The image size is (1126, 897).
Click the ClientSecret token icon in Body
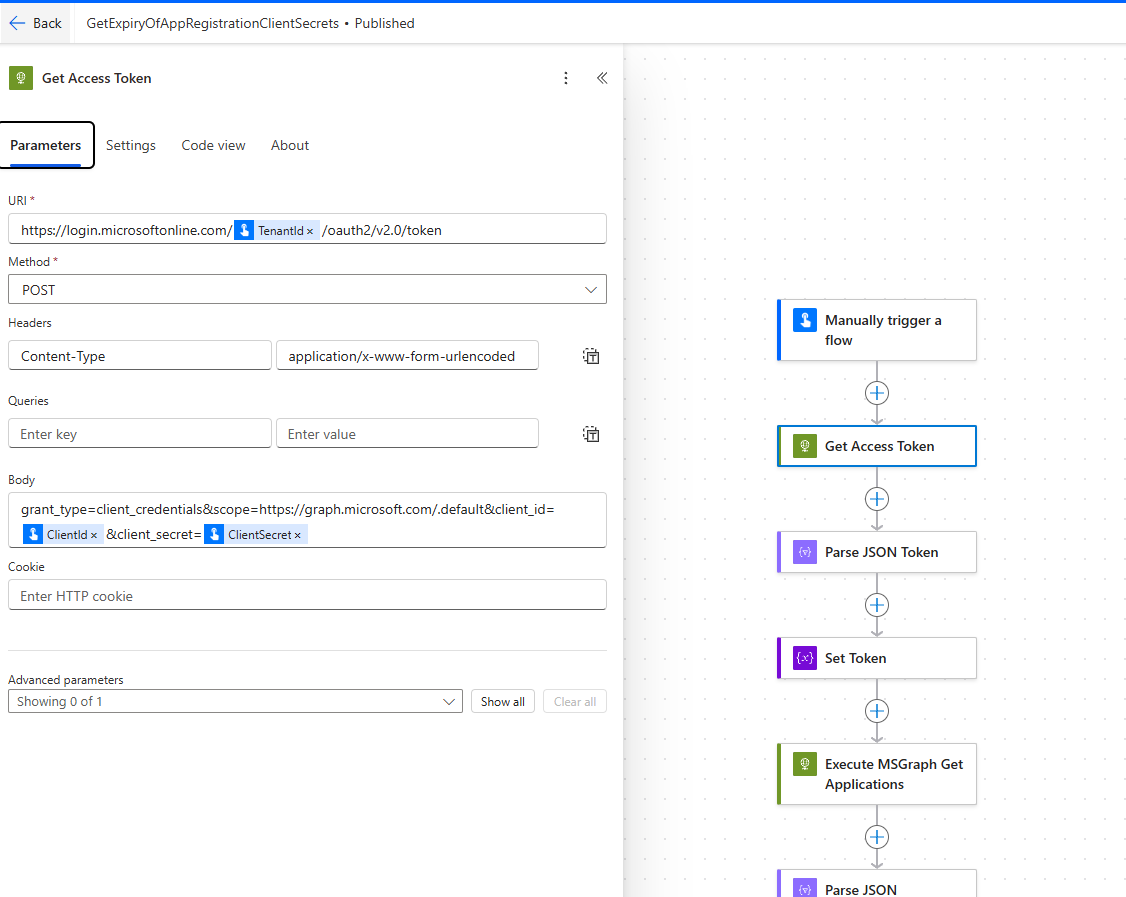click(x=214, y=534)
